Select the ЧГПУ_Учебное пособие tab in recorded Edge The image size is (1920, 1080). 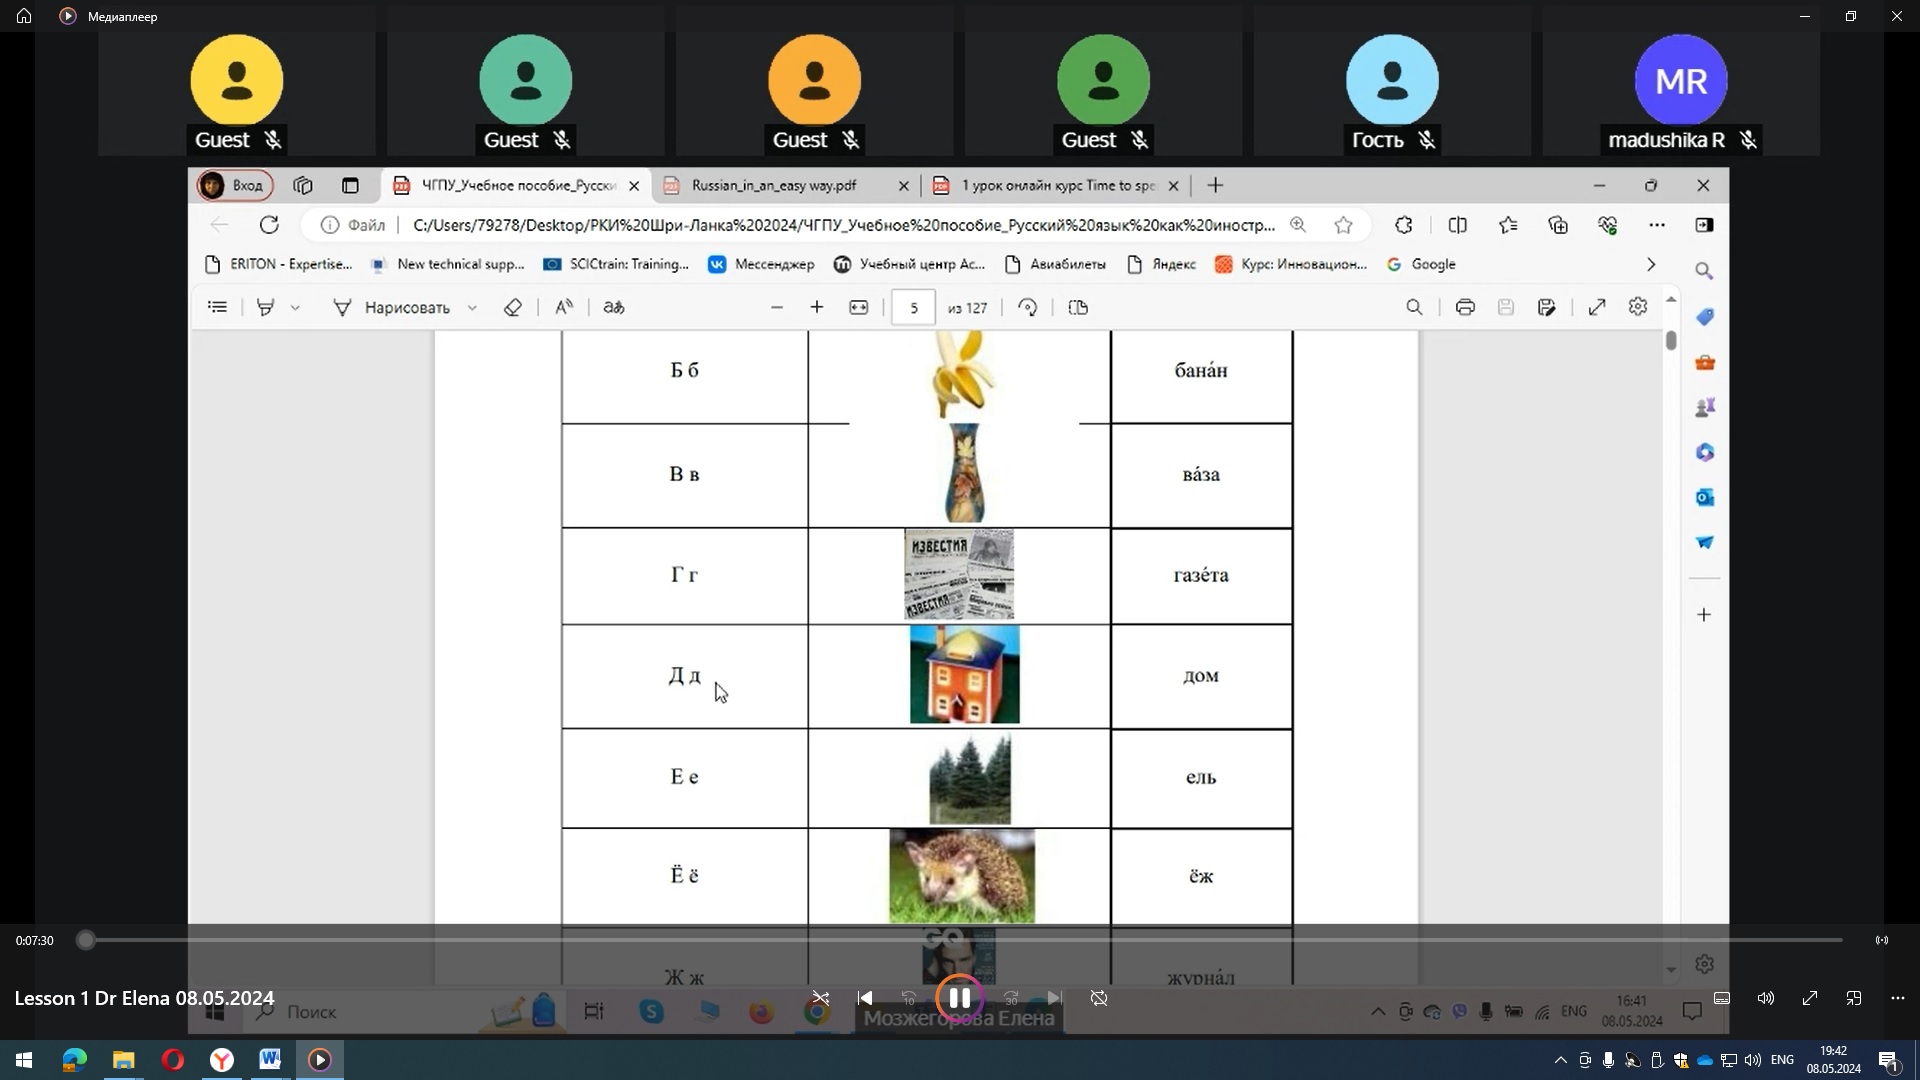point(517,185)
